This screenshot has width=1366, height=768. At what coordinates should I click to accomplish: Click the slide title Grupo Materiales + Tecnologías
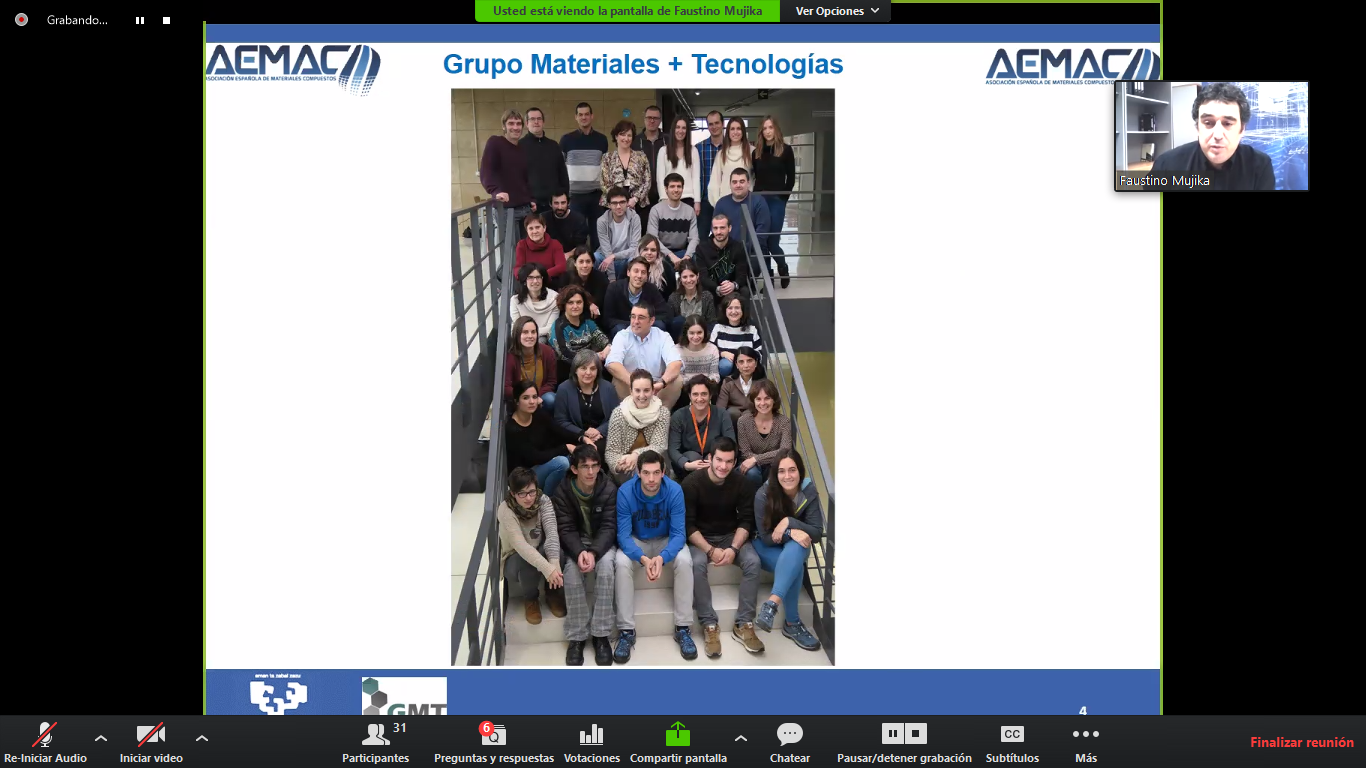[643, 64]
